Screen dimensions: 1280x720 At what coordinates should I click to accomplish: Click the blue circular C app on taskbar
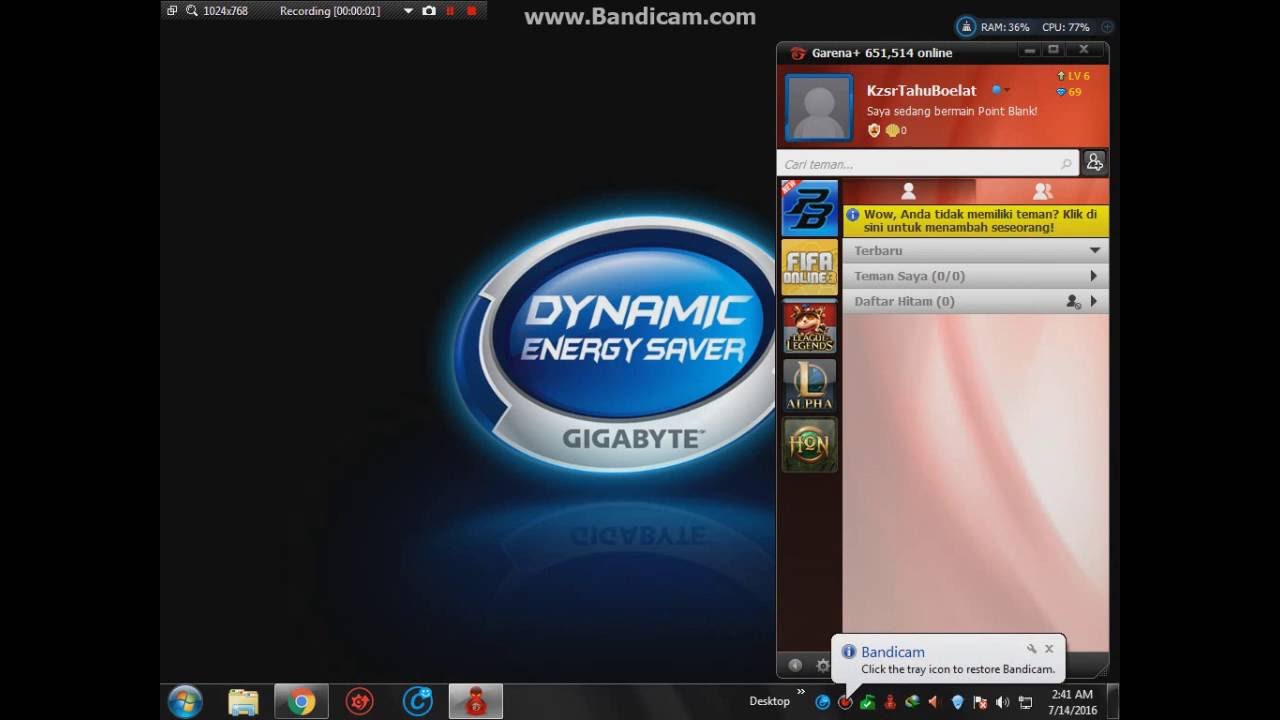pyautogui.click(x=417, y=702)
